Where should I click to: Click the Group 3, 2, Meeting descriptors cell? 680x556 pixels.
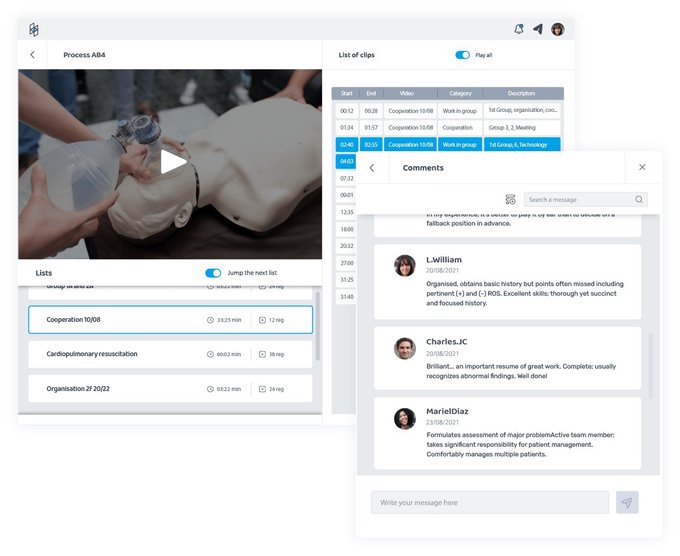coord(522,128)
